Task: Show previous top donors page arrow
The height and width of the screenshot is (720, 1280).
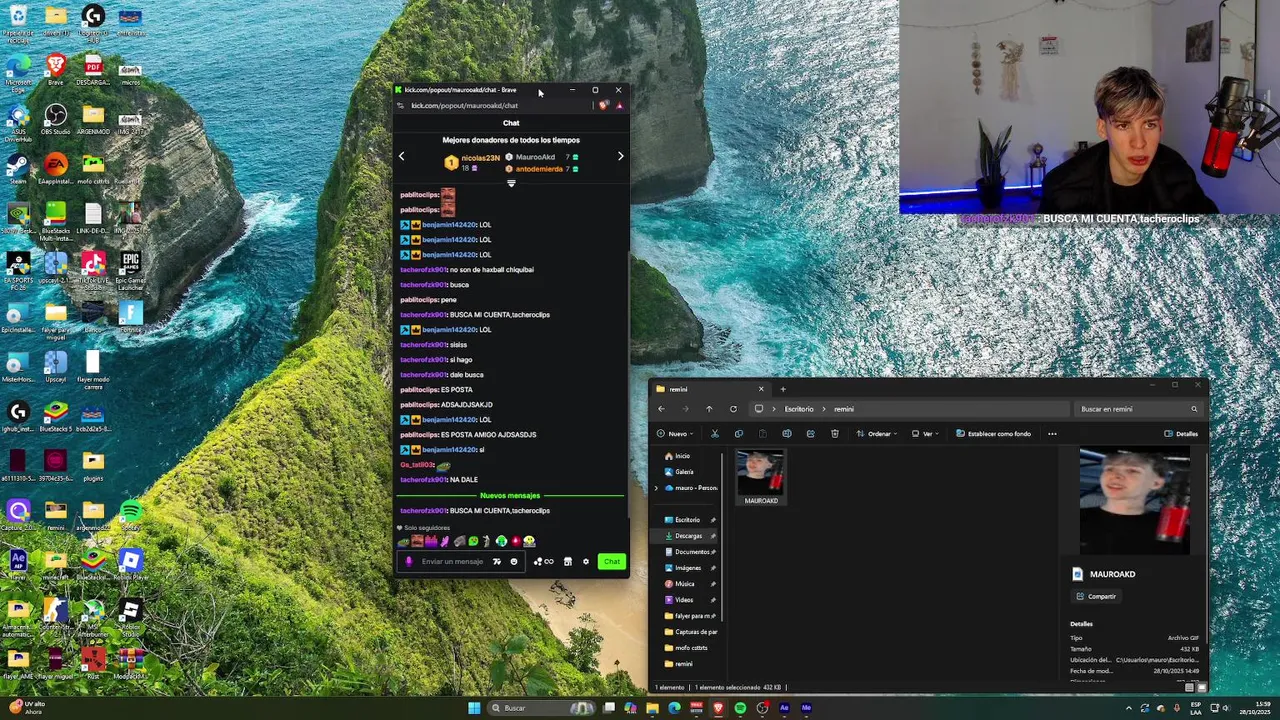Action: [402, 156]
